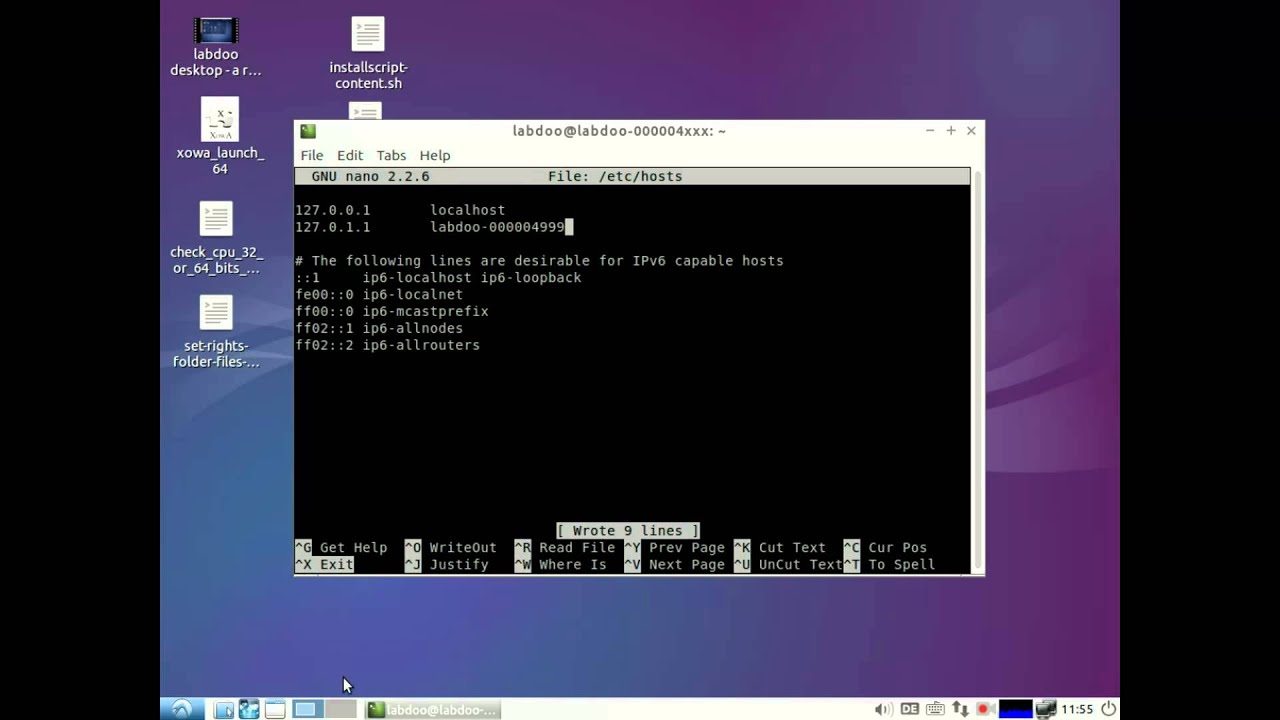Click the '127.0.1.1' address text
1280x720 pixels.
[x=332, y=227]
